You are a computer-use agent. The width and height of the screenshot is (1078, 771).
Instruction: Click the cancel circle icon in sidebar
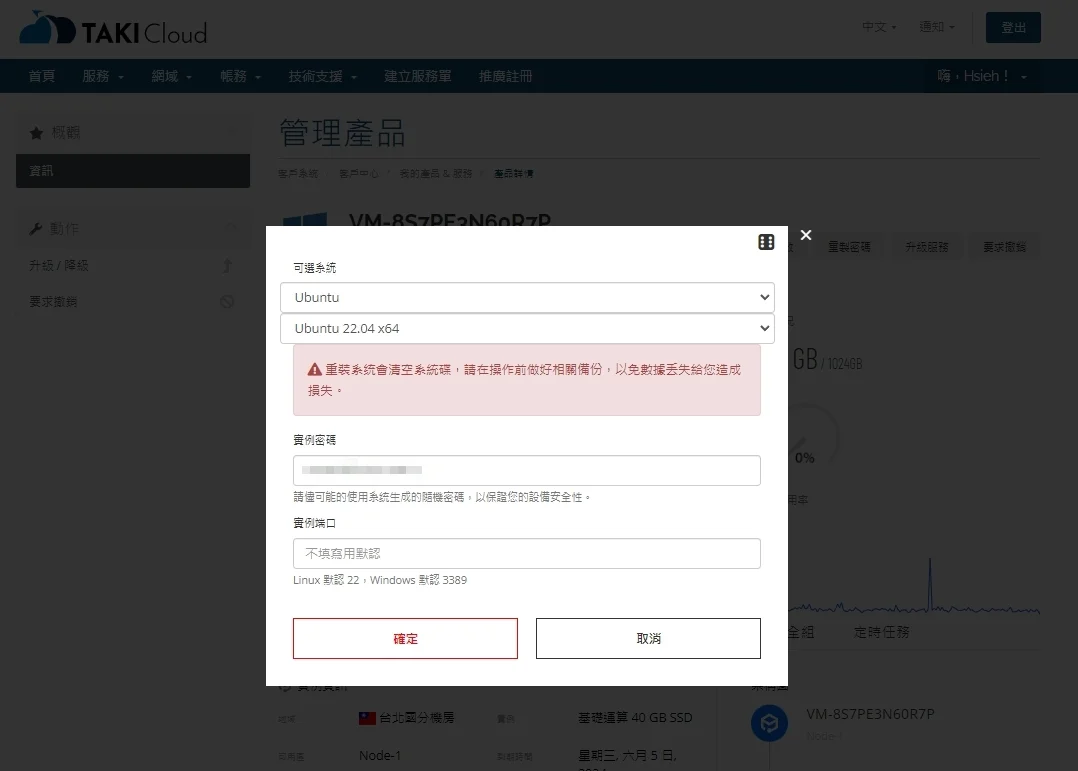click(x=227, y=302)
